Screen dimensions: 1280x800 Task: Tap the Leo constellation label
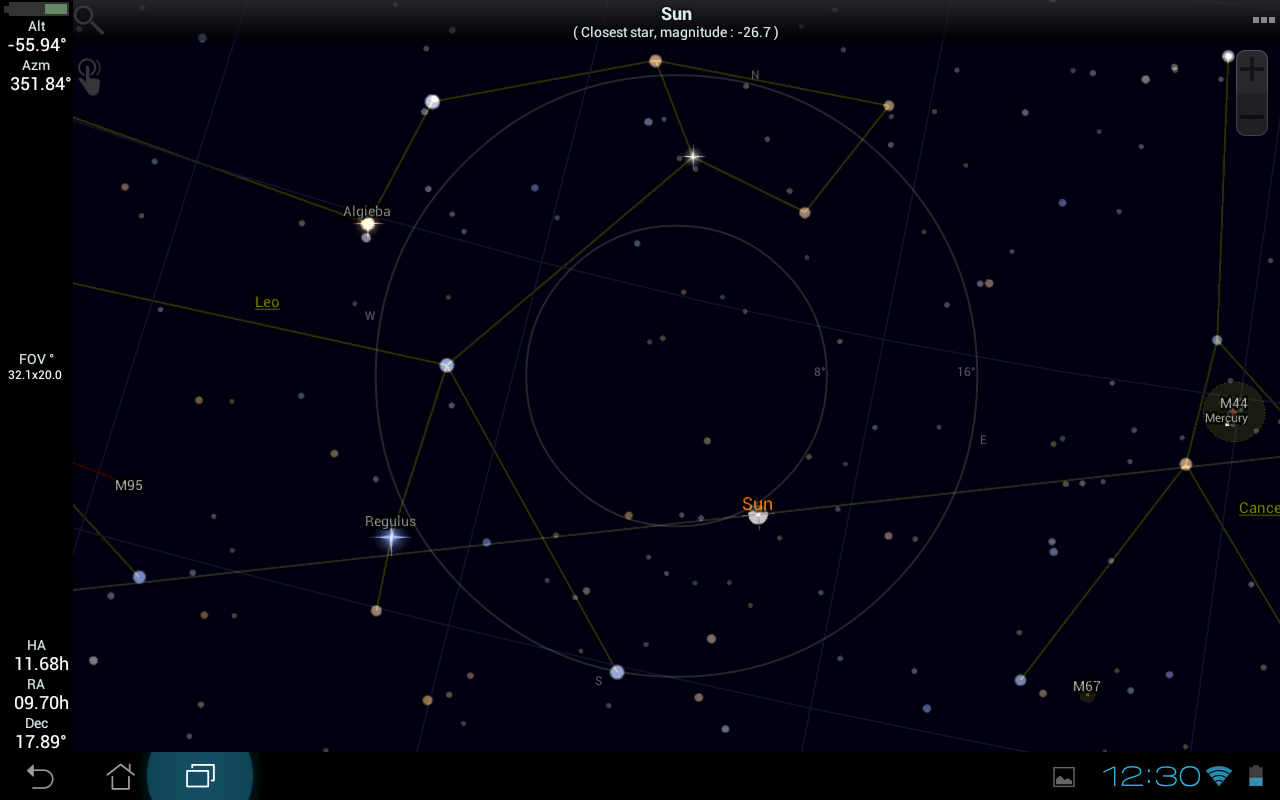267,302
